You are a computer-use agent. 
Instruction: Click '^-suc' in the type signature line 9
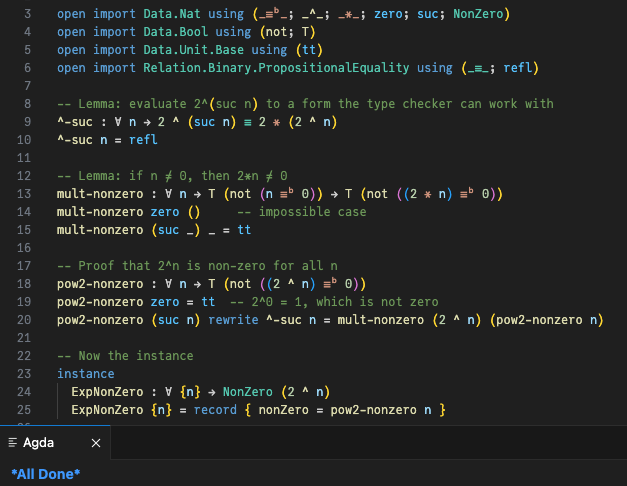[75, 122]
